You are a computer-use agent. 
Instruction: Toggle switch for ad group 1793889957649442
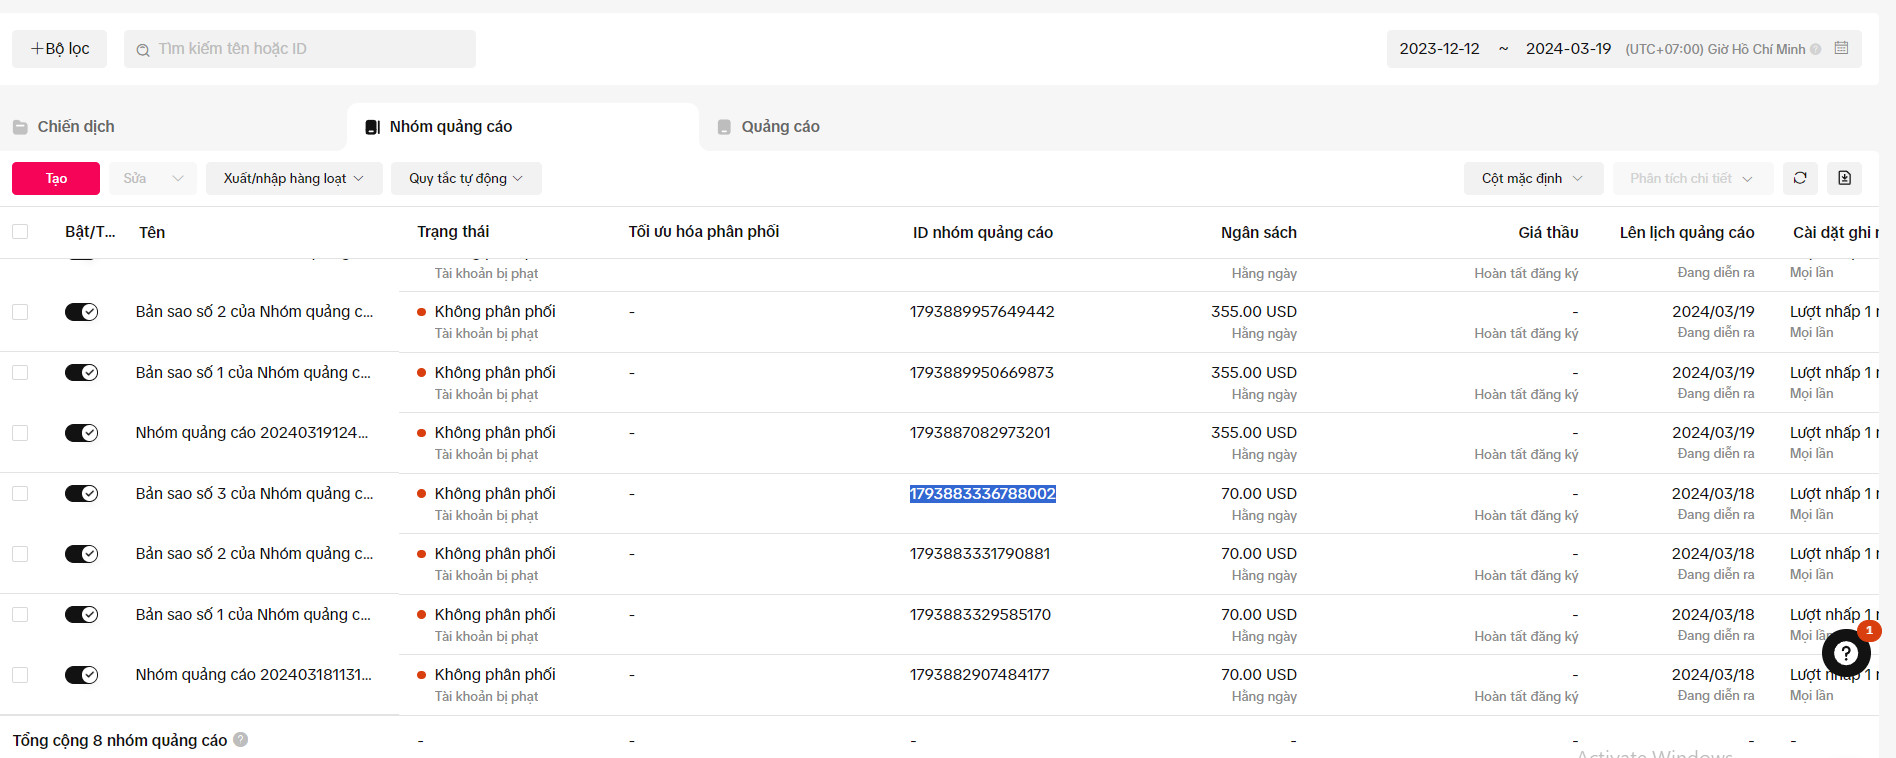81,312
